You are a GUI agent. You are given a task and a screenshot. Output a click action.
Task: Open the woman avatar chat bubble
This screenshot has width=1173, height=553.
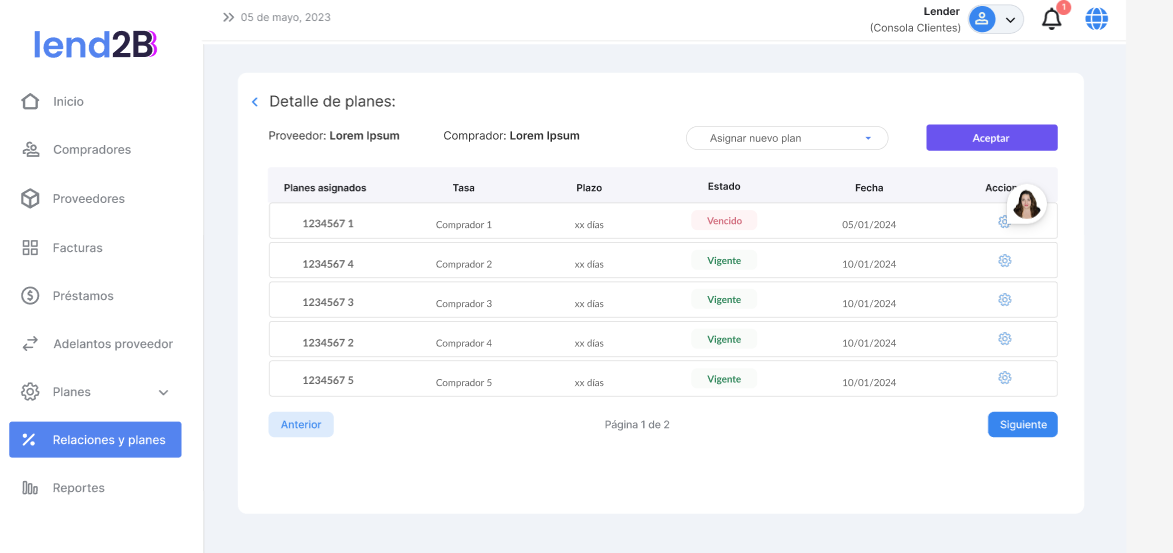(1026, 203)
